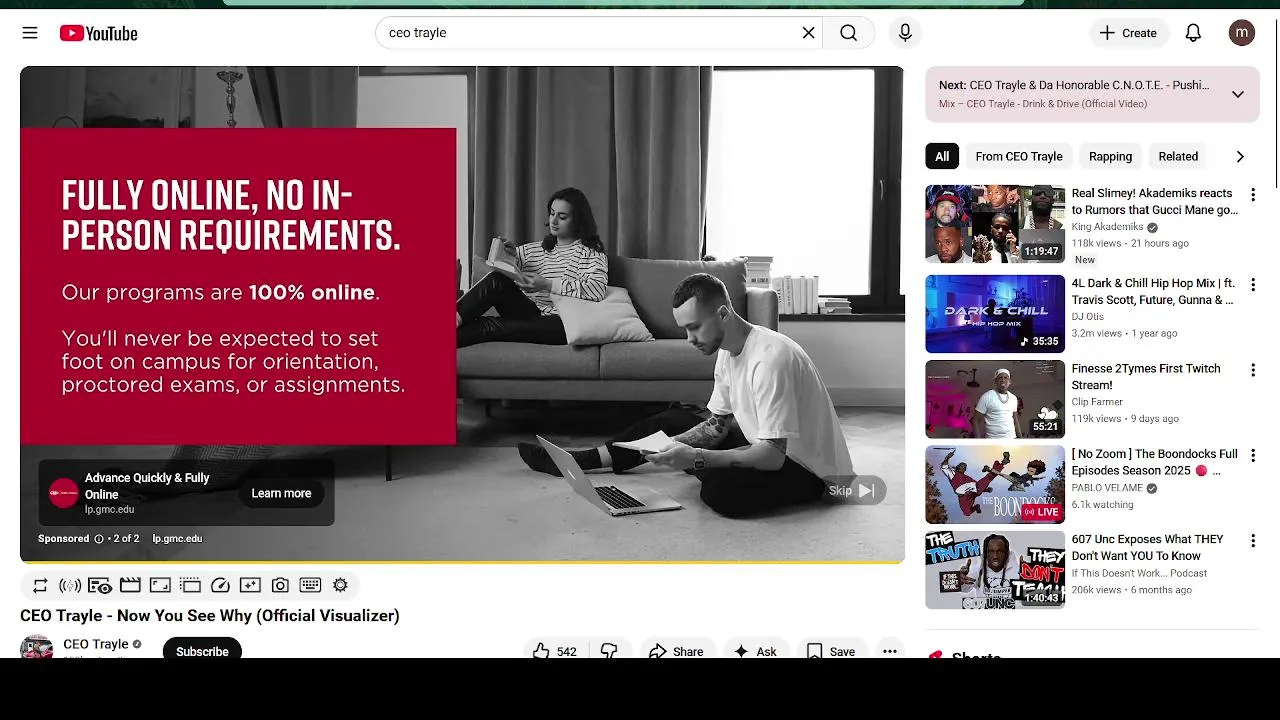Dislike the video with thumbs down

pos(609,651)
